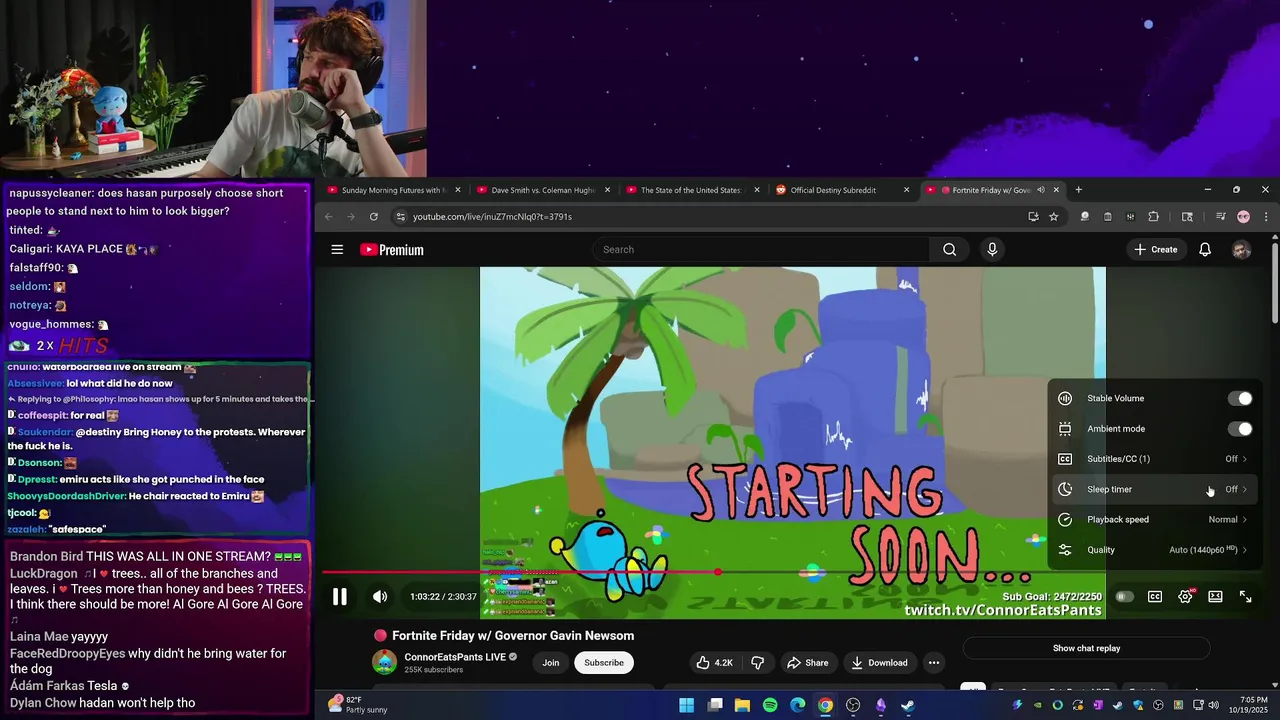
Task: Install app icon in address bar
Action: point(1033,216)
